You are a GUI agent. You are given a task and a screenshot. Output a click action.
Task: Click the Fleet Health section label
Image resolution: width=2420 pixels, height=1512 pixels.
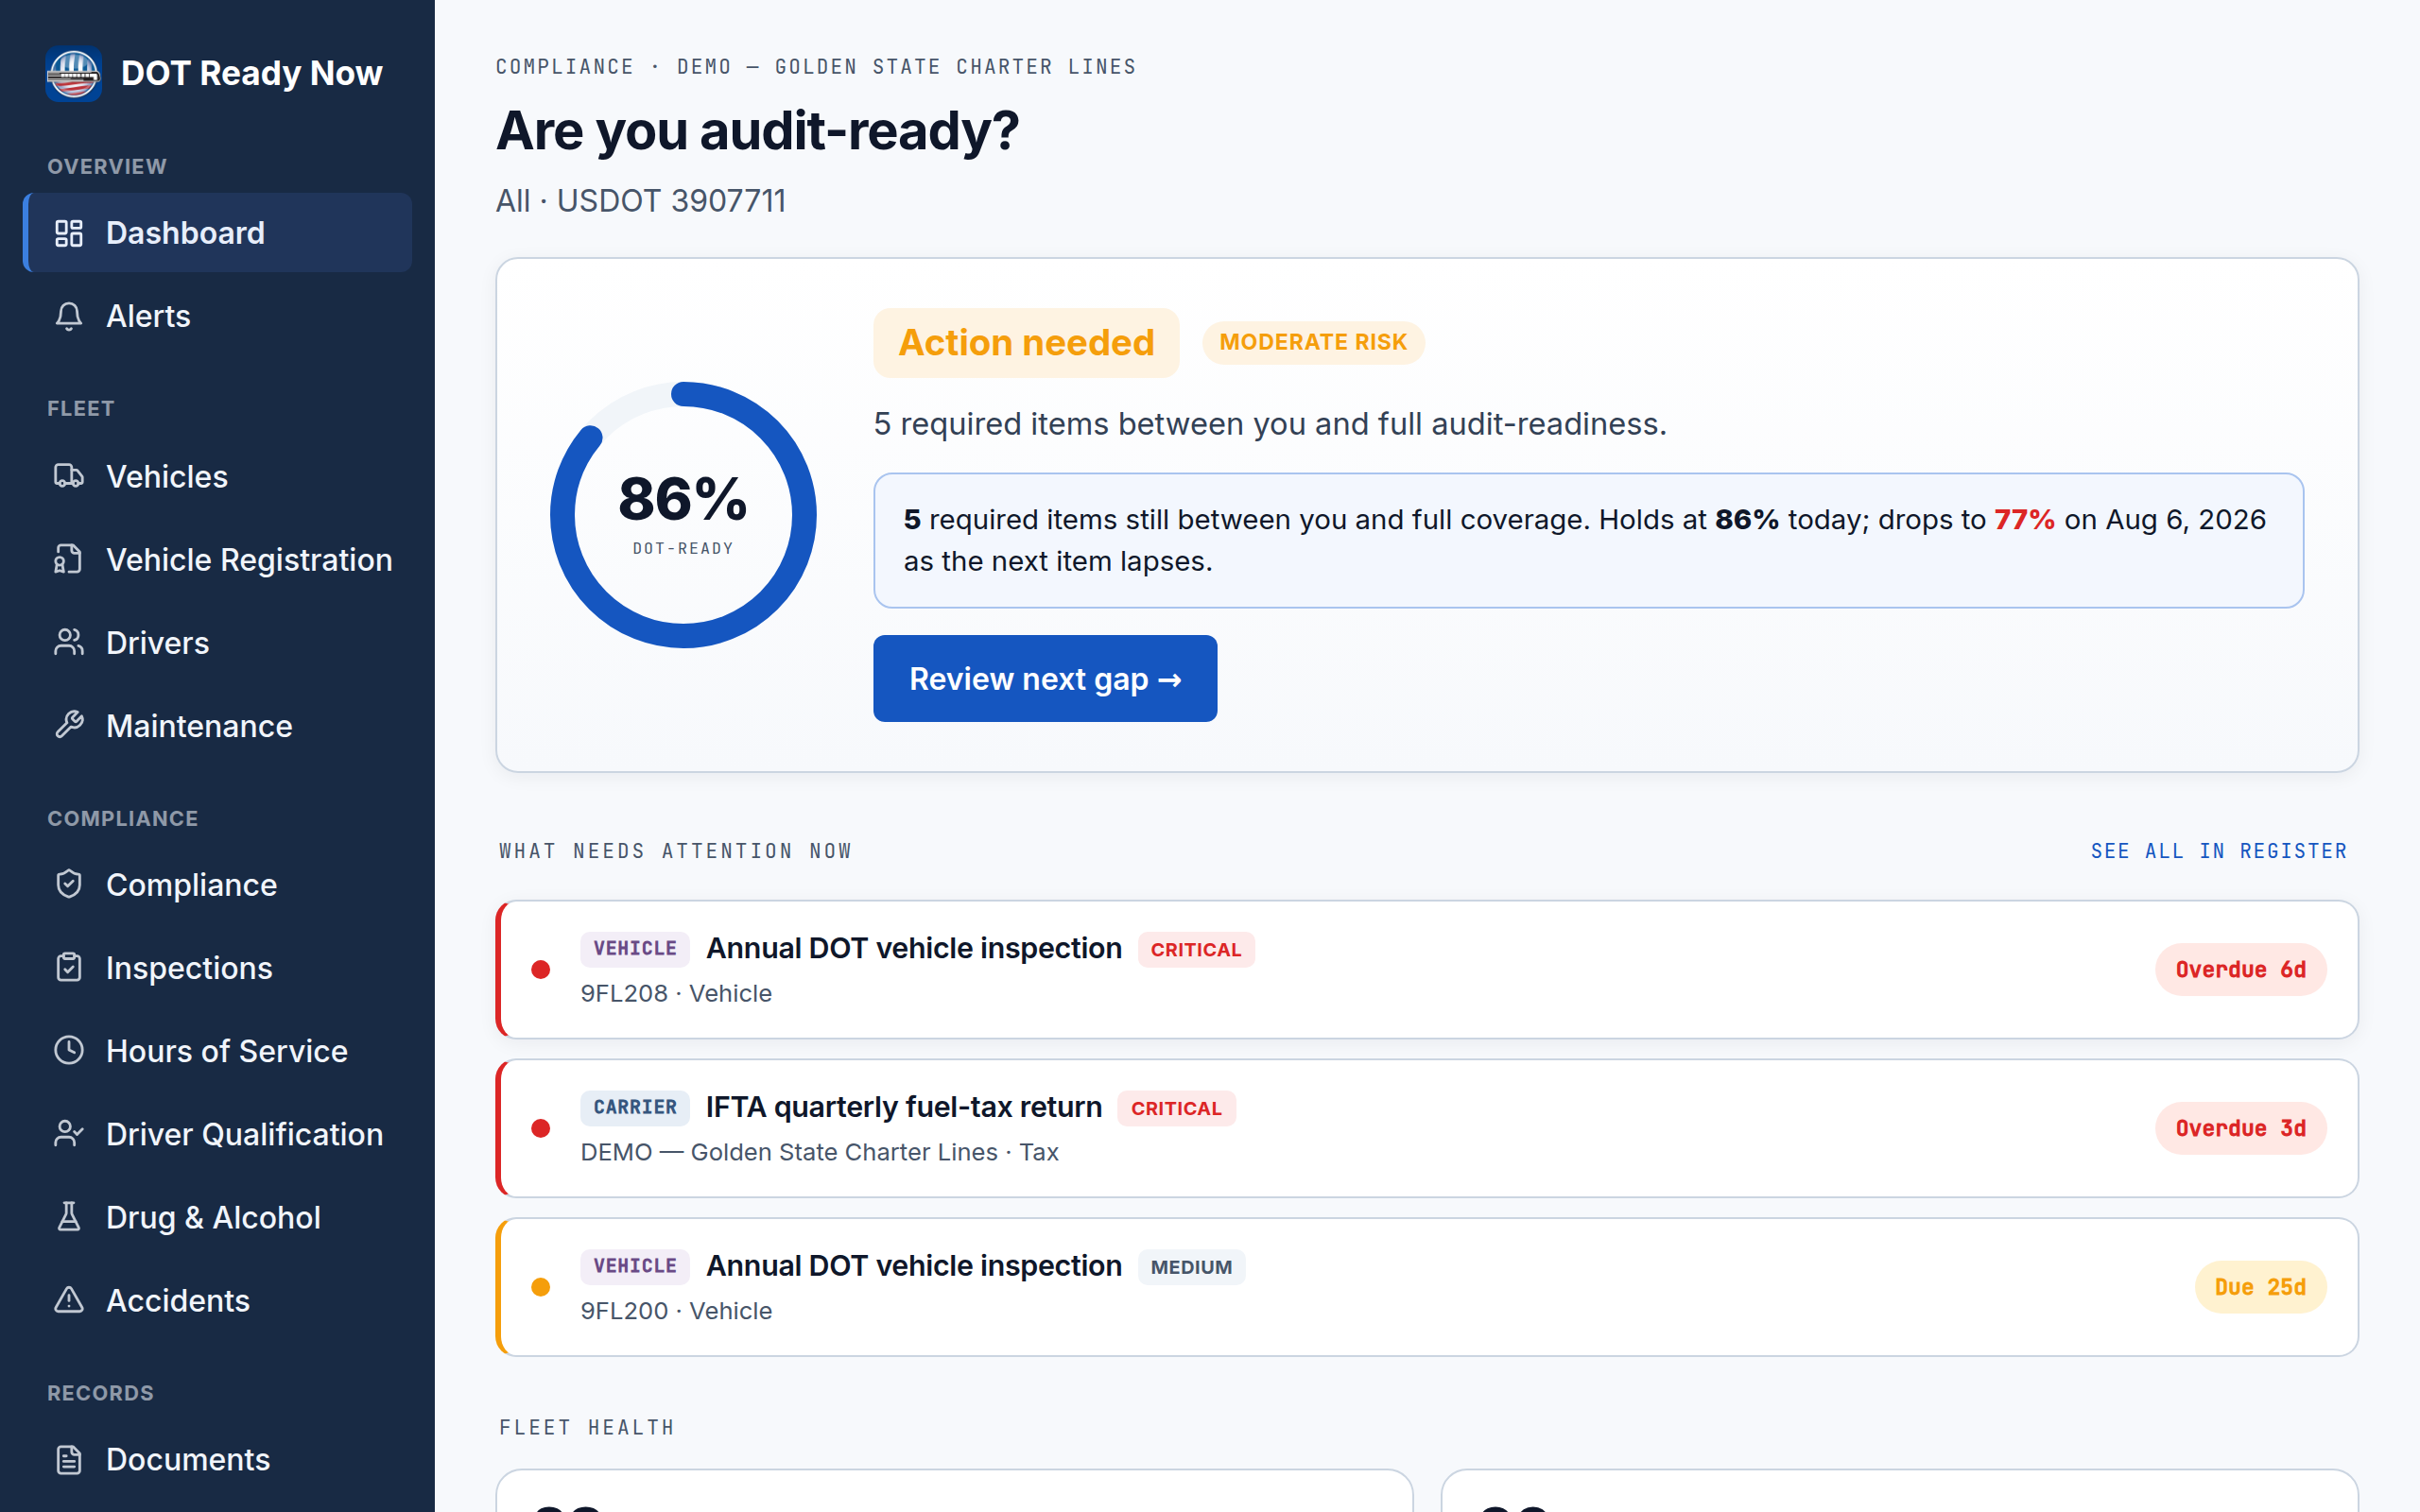click(x=587, y=1427)
